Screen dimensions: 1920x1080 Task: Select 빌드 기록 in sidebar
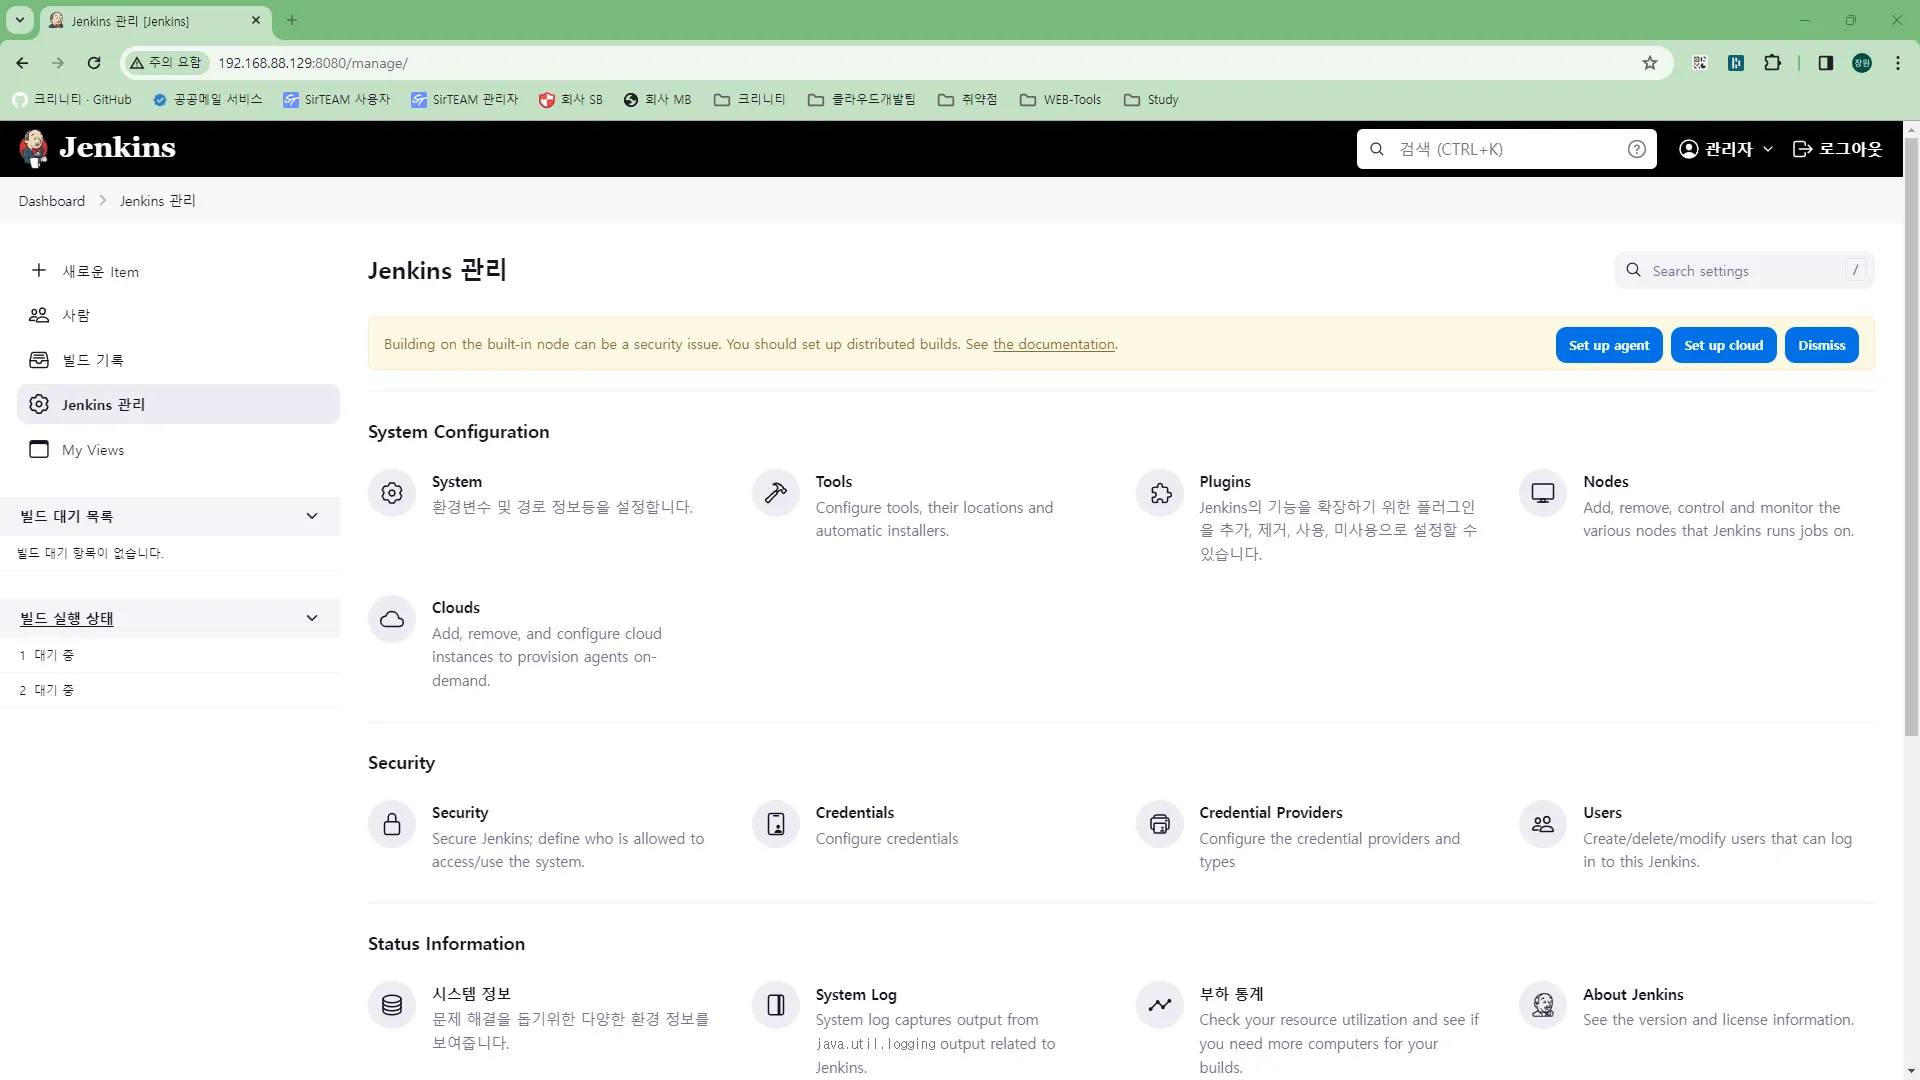point(93,360)
